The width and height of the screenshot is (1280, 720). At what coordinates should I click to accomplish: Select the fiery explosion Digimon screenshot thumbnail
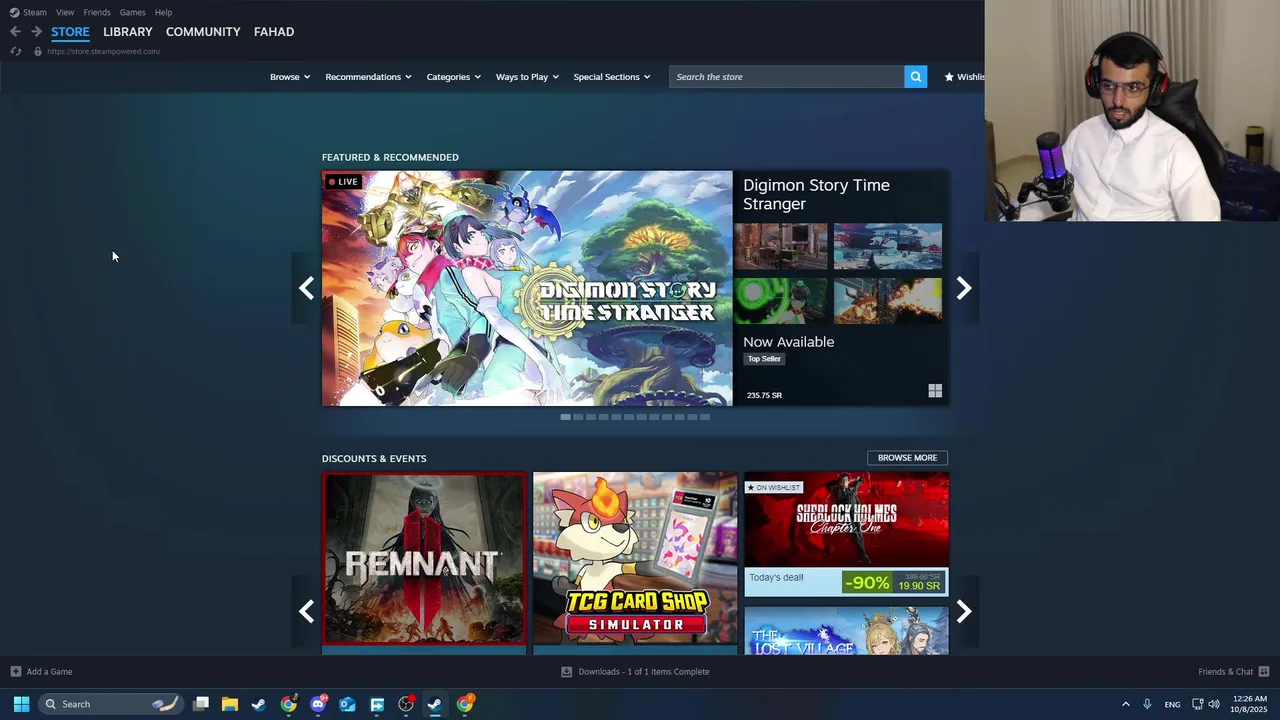click(x=888, y=301)
